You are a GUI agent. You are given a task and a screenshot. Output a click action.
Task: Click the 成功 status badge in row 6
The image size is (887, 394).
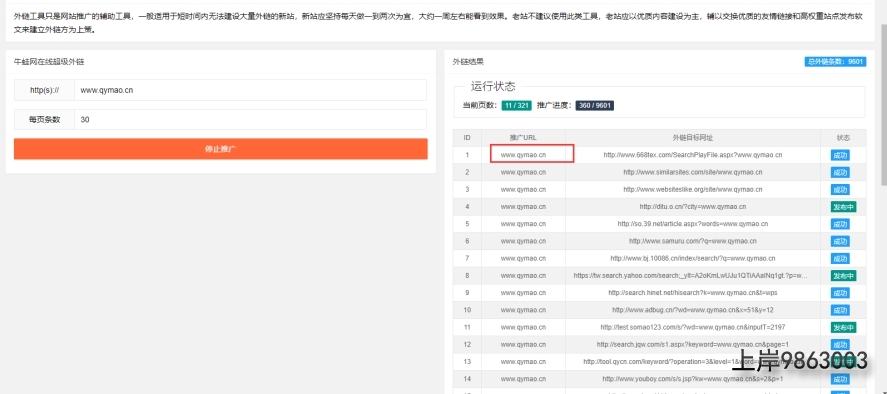(x=840, y=241)
